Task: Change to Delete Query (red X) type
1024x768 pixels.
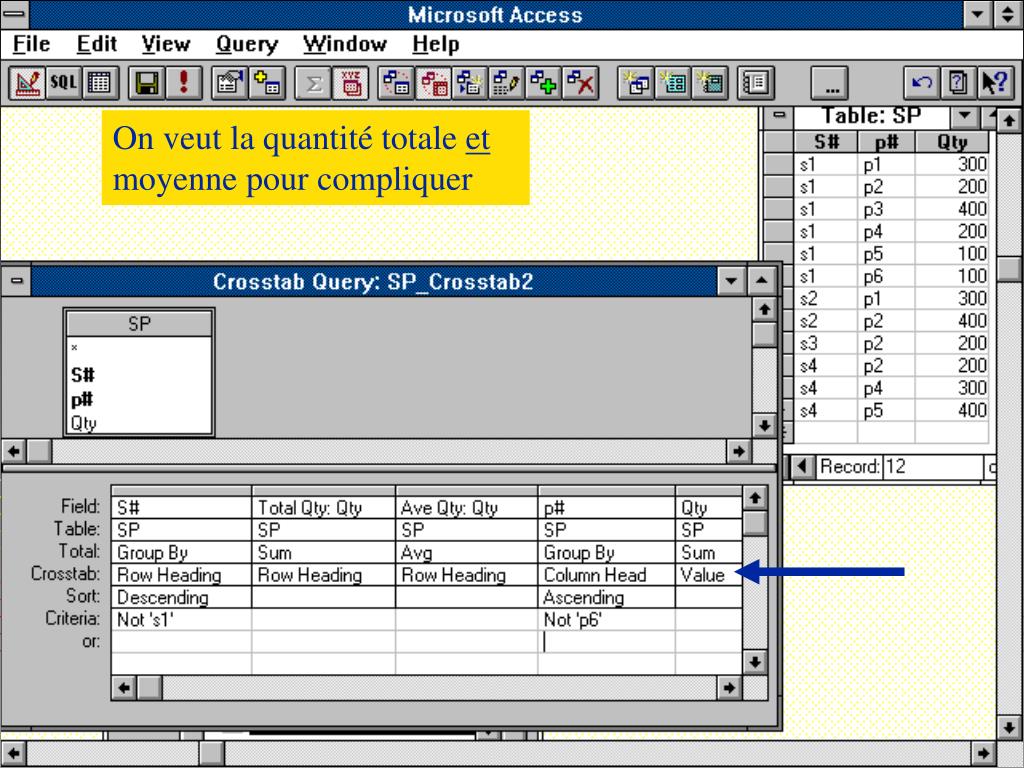Action: pos(581,83)
